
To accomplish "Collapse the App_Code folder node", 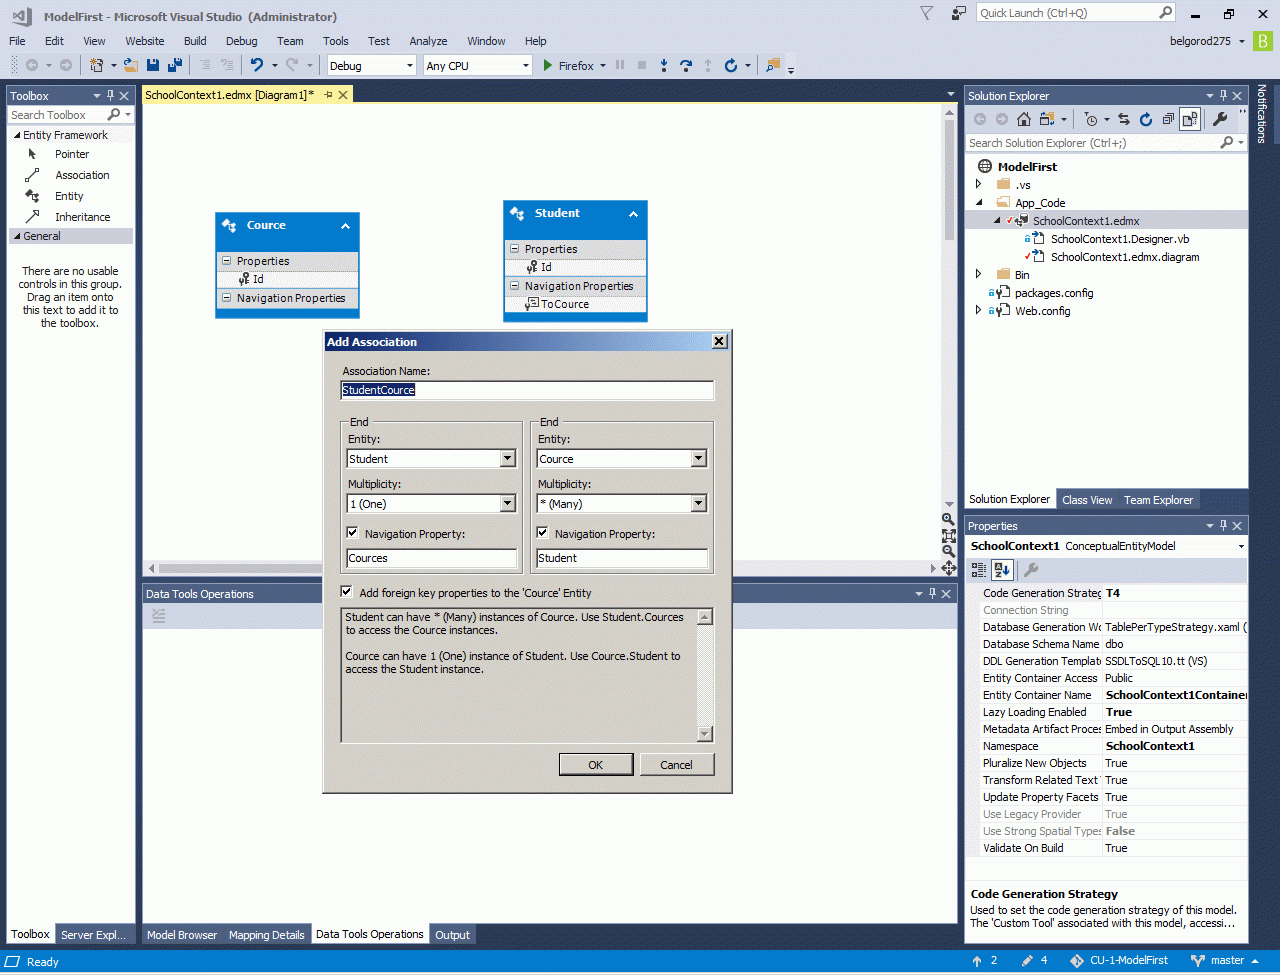I will 980,203.
